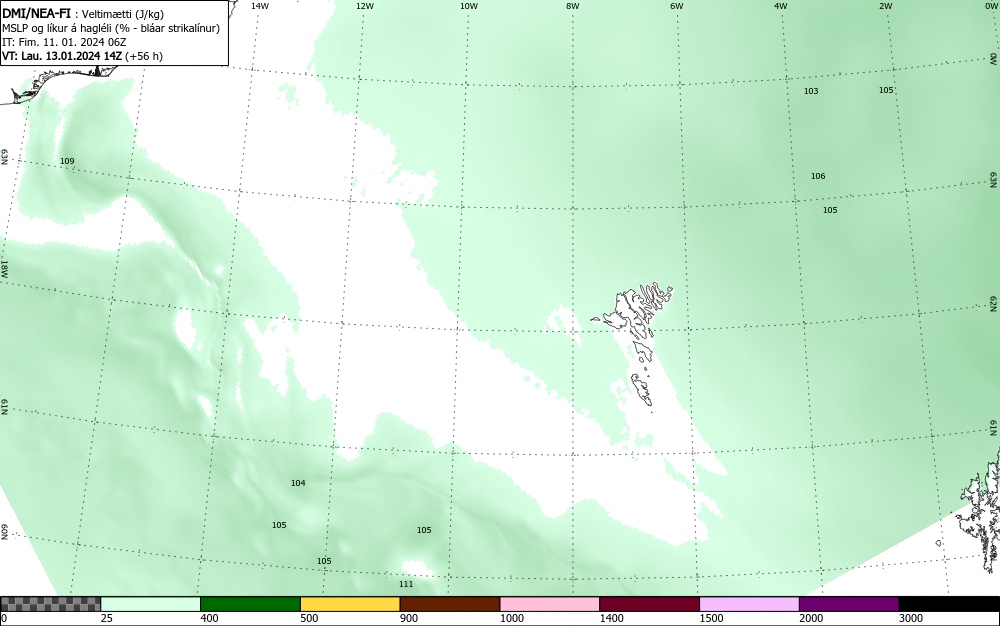Image resolution: width=1000 pixels, height=626 pixels.
Task: Click the 111 pressure value
Action: [x=406, y=584]
